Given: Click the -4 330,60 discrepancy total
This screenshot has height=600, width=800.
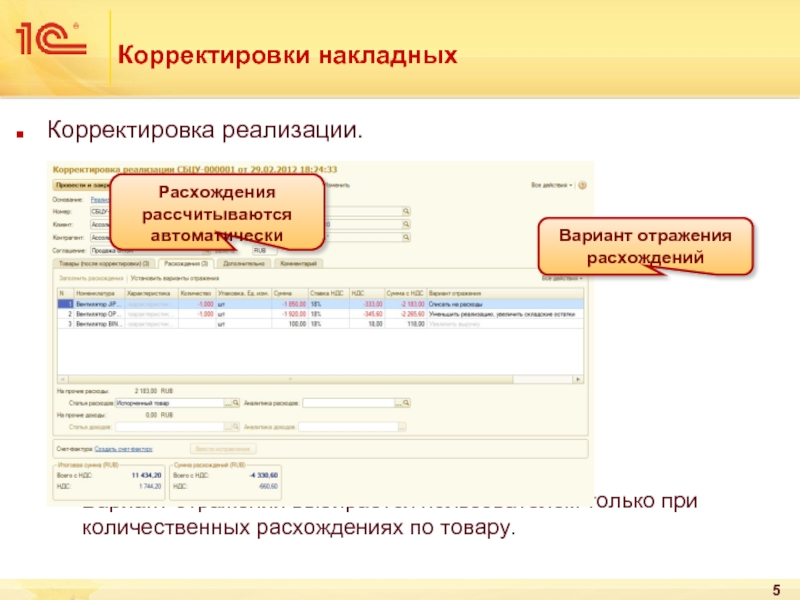Looking at the screenshot, I should [264, 476].
